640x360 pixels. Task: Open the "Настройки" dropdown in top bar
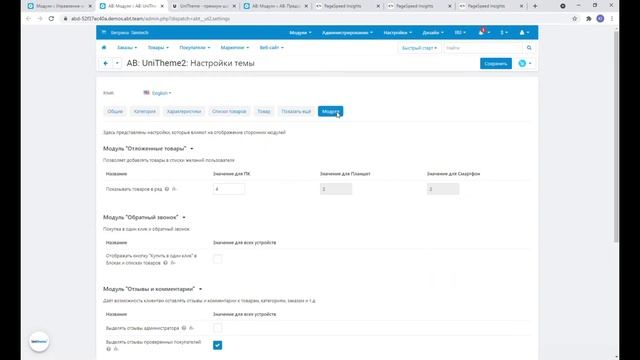[x=398, y=32]
